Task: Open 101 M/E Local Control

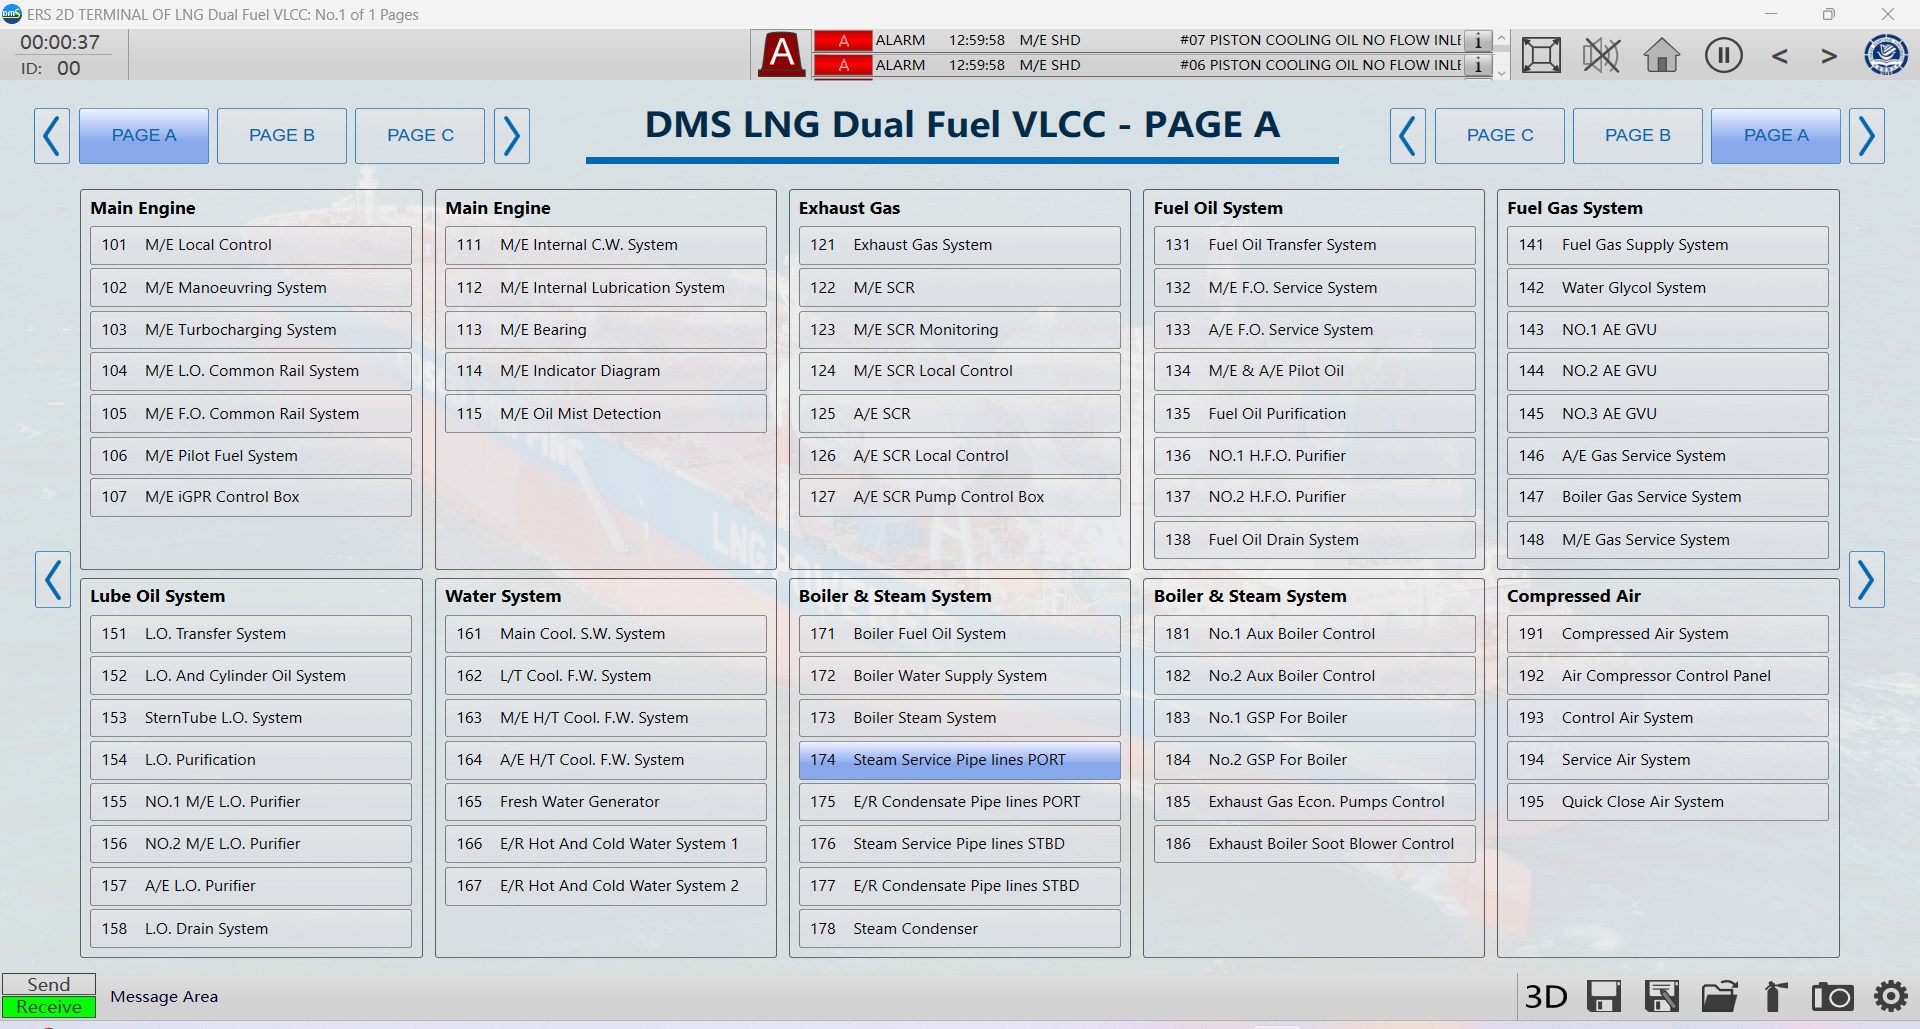Action: click(251, 245)
